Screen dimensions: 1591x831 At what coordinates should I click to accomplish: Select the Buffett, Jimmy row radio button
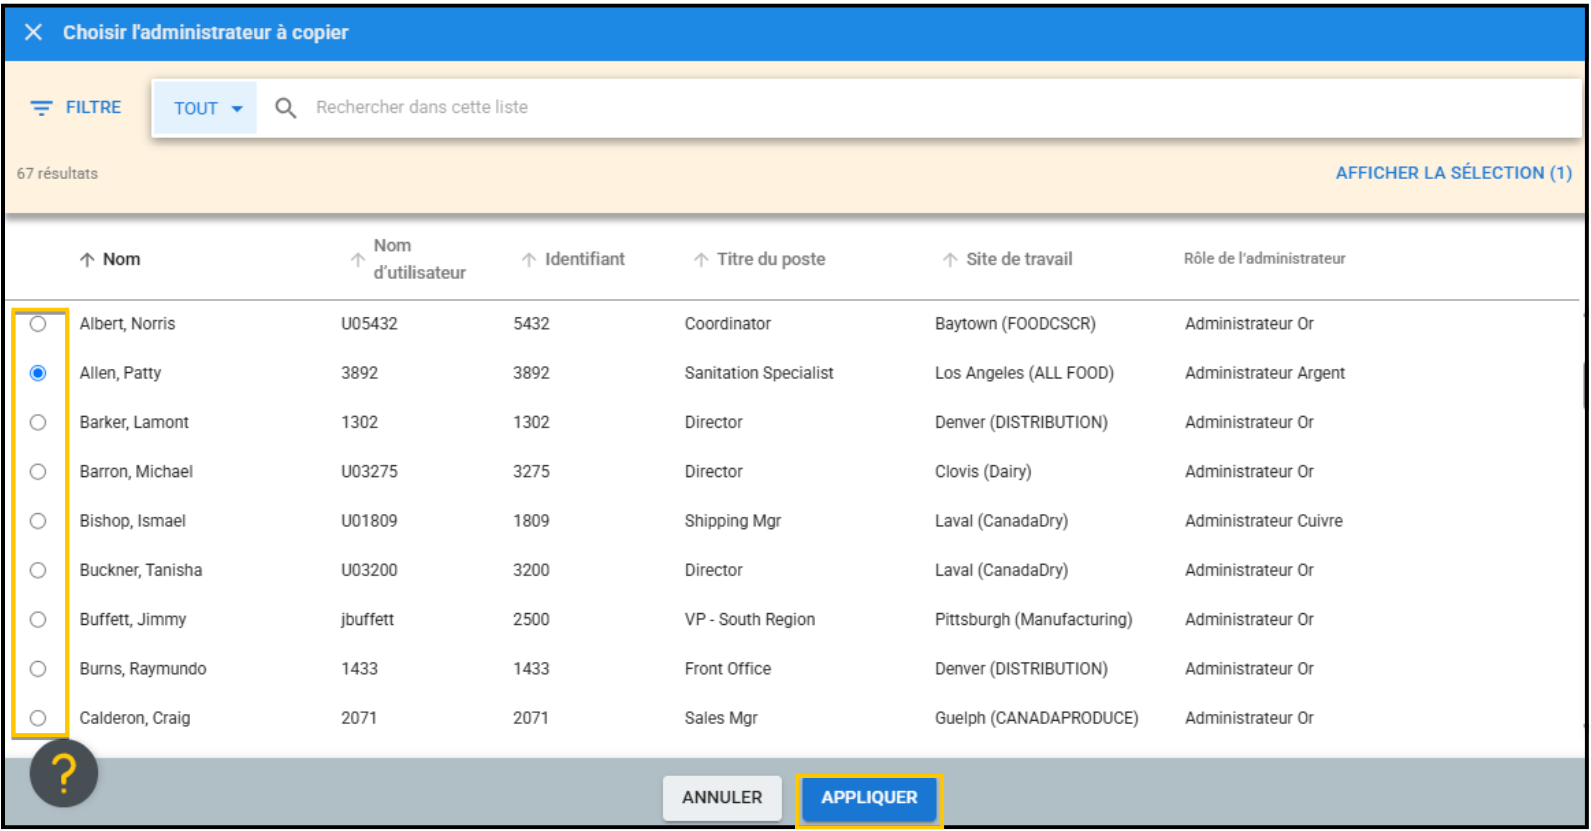point(38,619)
